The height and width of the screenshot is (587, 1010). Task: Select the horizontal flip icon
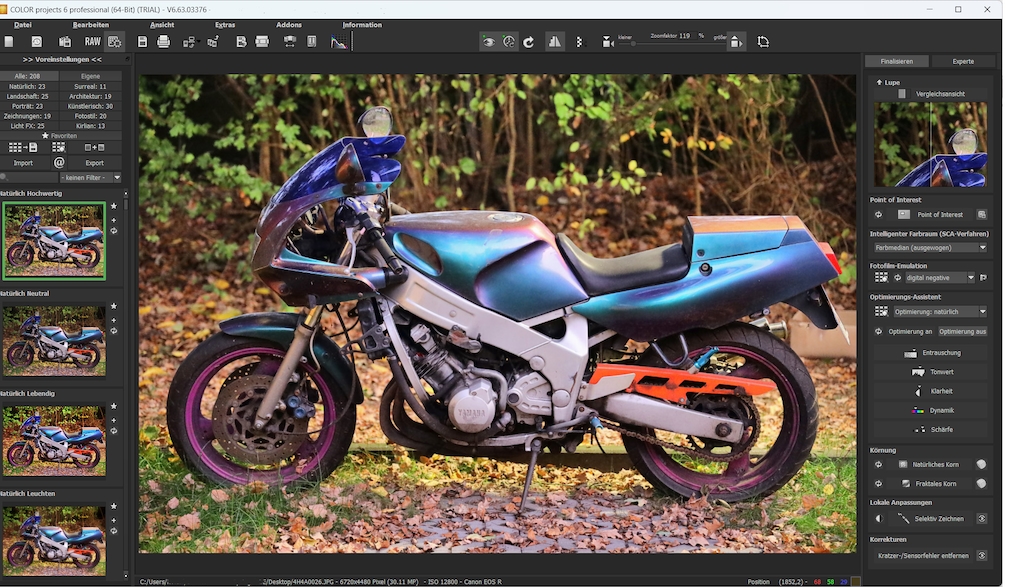555,41
